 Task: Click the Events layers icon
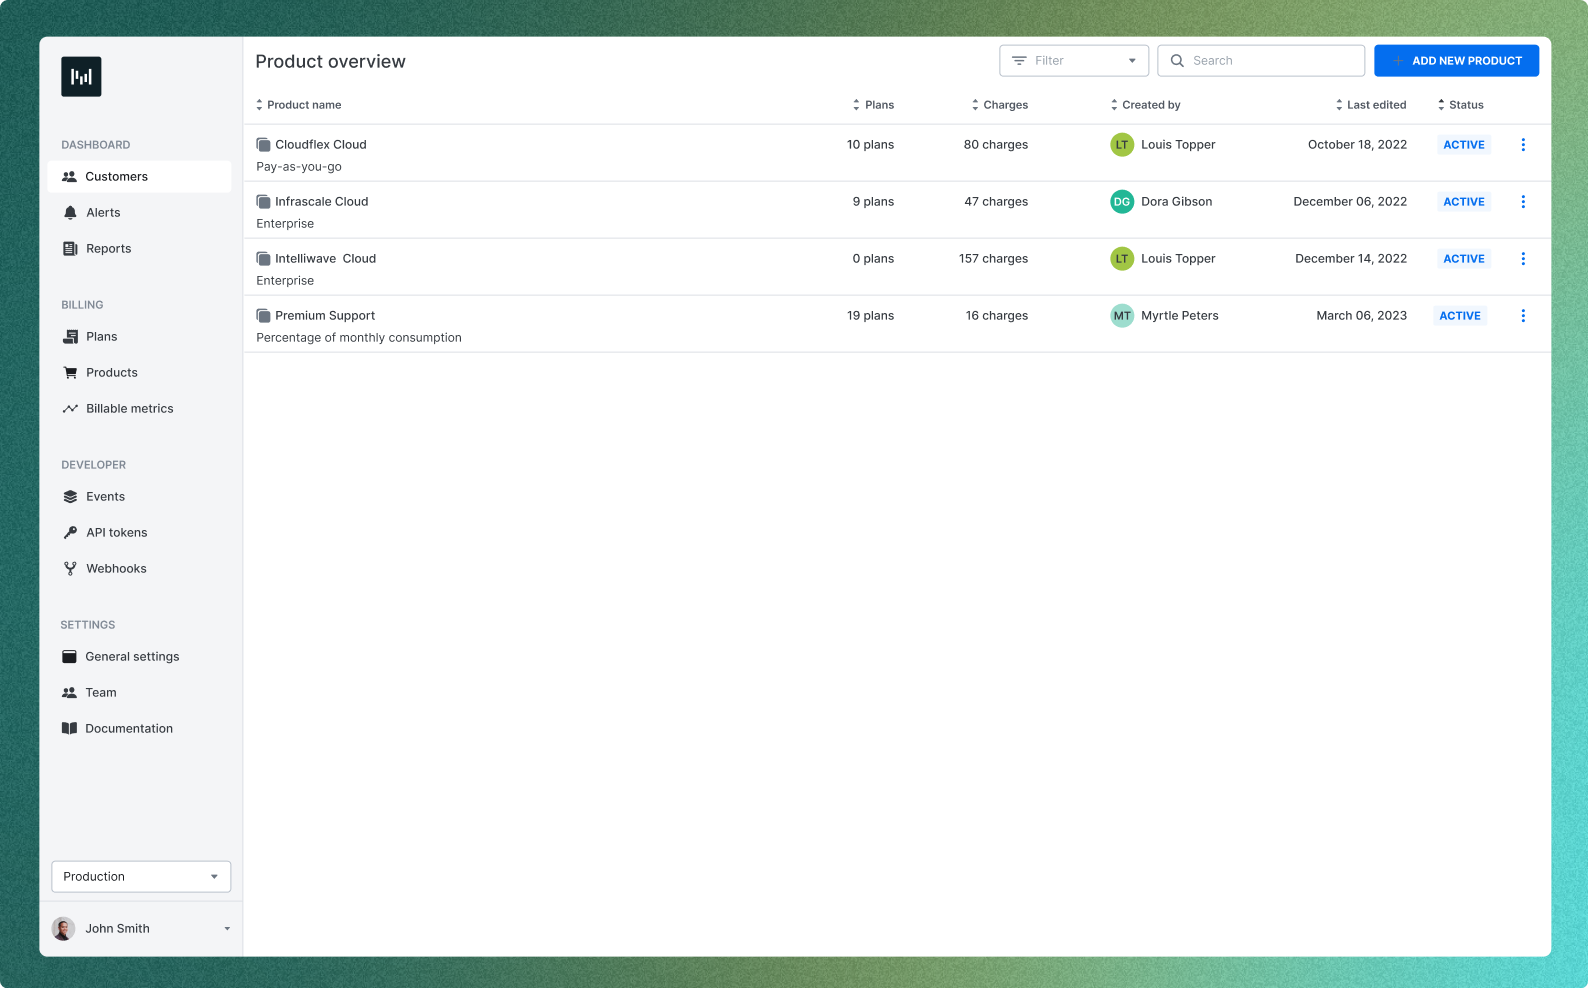[x=70, y=497]
